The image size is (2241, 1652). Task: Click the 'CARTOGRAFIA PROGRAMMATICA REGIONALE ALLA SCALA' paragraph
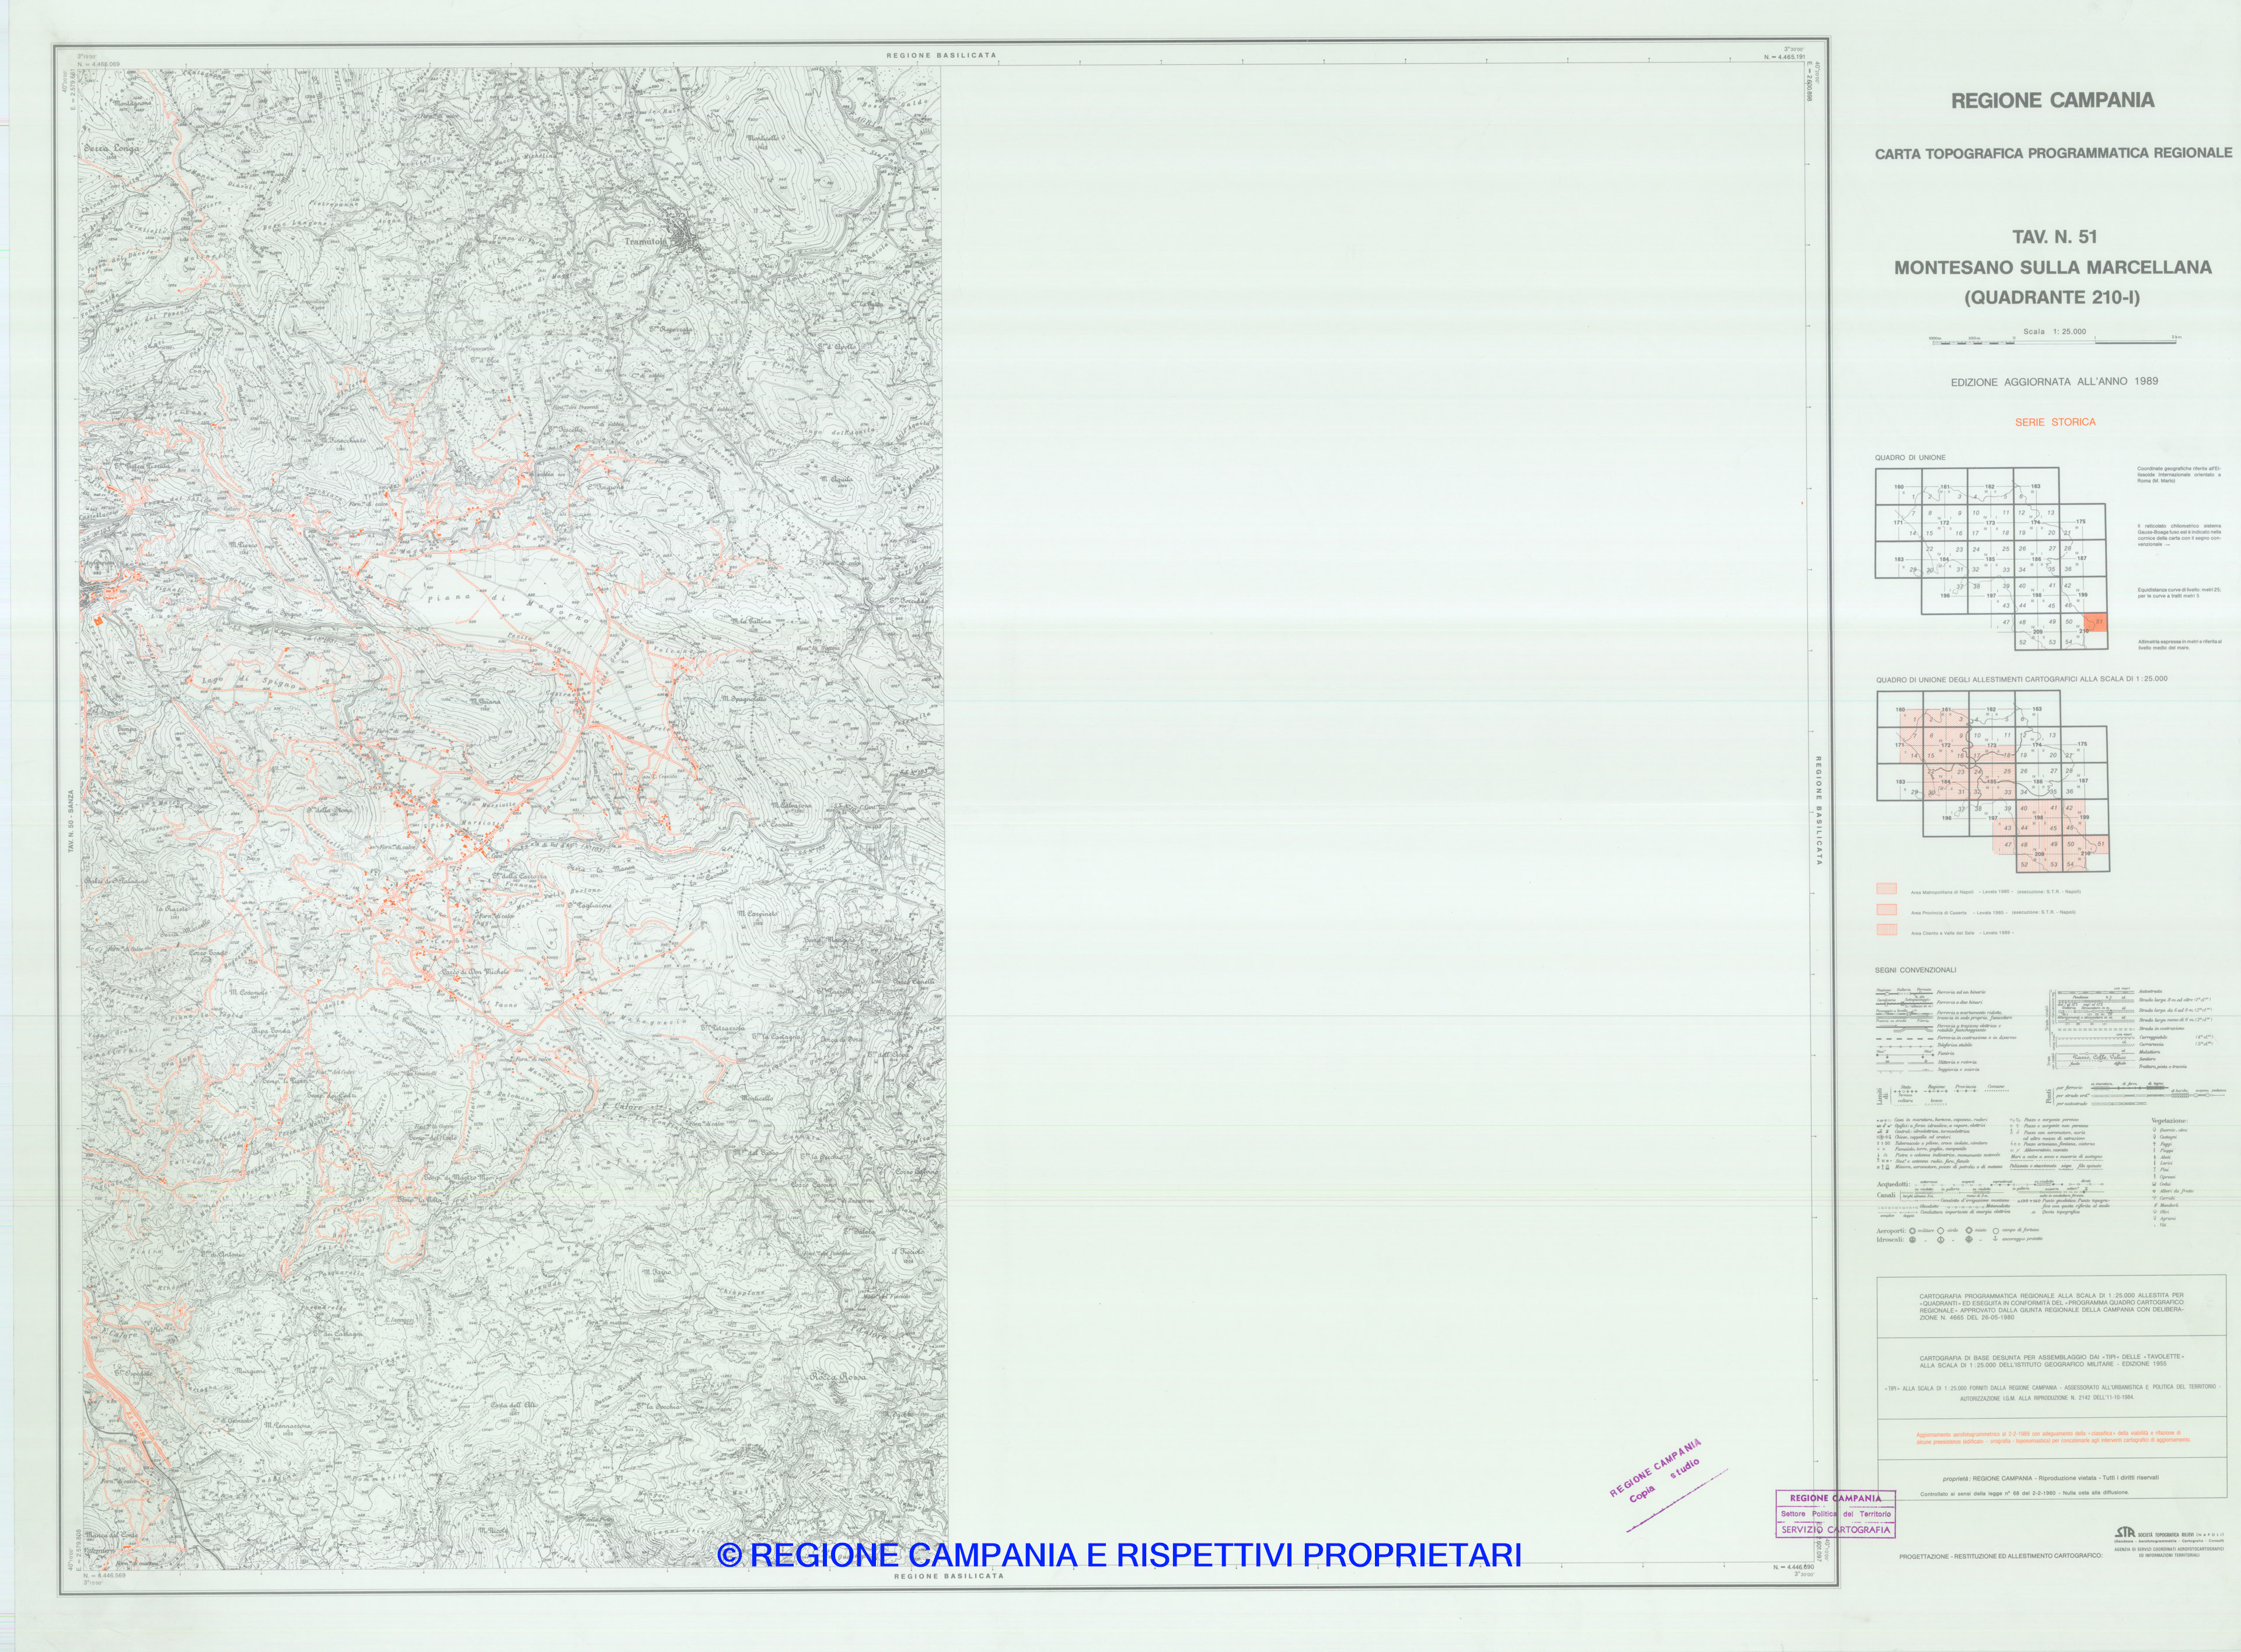pyautogui.click(x=2052, y=1307)
